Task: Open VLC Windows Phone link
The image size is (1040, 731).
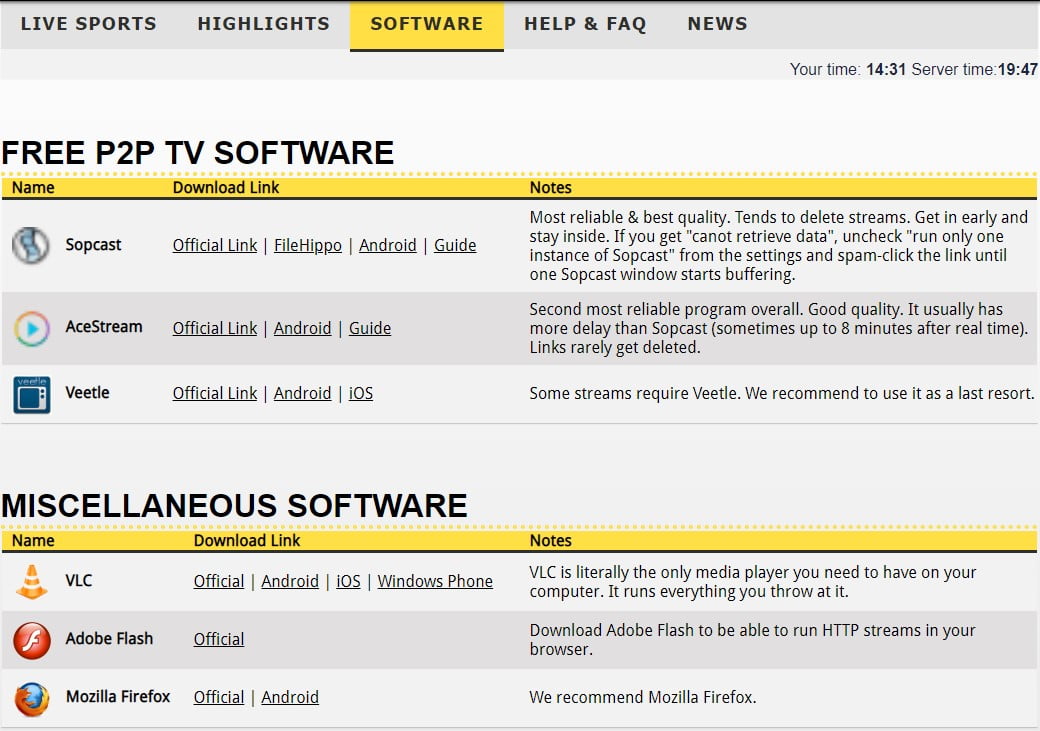Action: (435, 581)
